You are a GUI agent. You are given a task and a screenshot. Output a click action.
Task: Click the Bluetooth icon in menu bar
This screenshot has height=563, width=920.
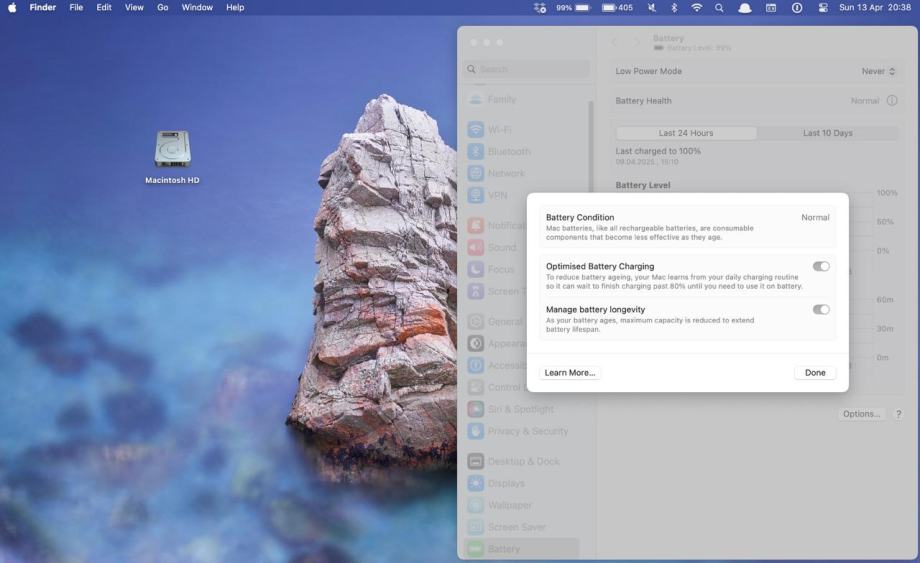tap(674, 7)
